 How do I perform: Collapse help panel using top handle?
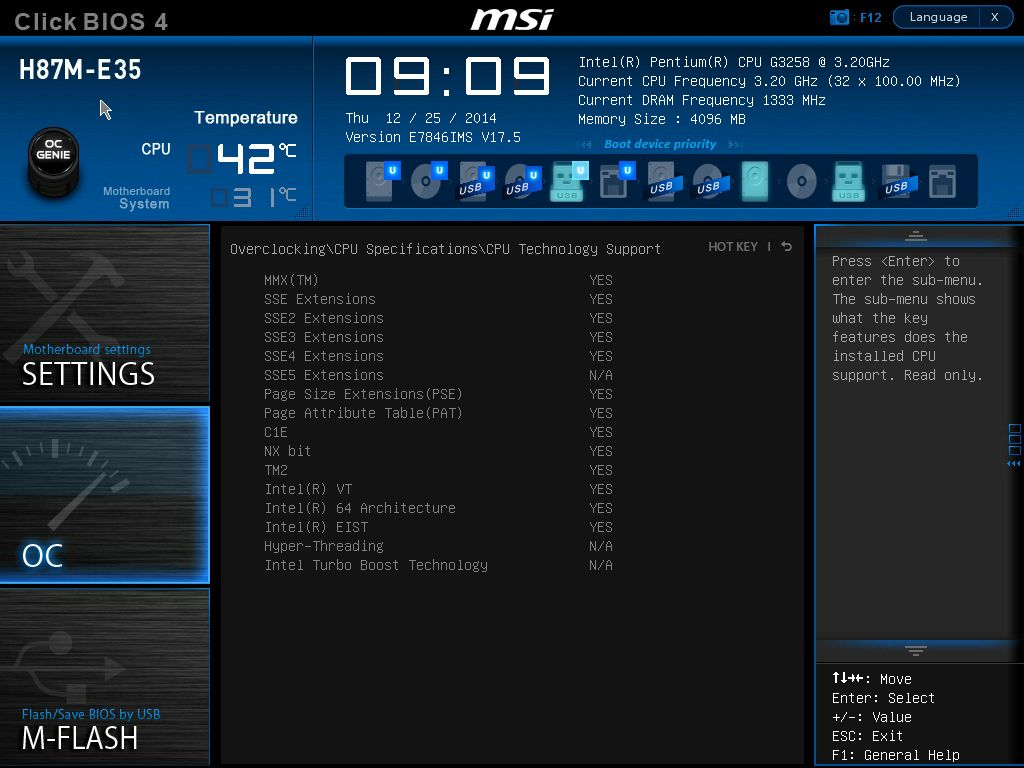point(915,236)
